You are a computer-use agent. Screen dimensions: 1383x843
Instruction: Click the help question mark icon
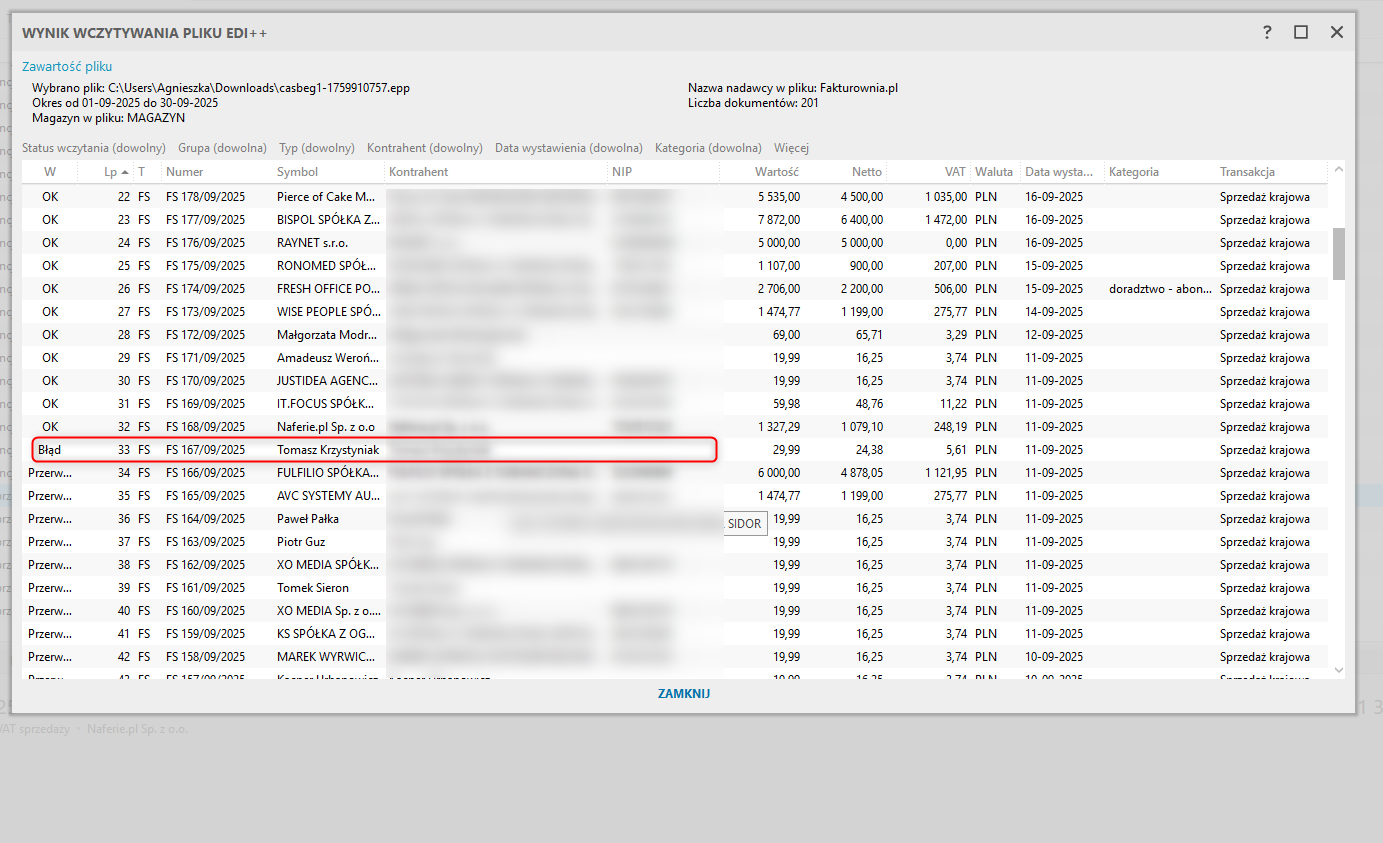tap(1267, 32)
